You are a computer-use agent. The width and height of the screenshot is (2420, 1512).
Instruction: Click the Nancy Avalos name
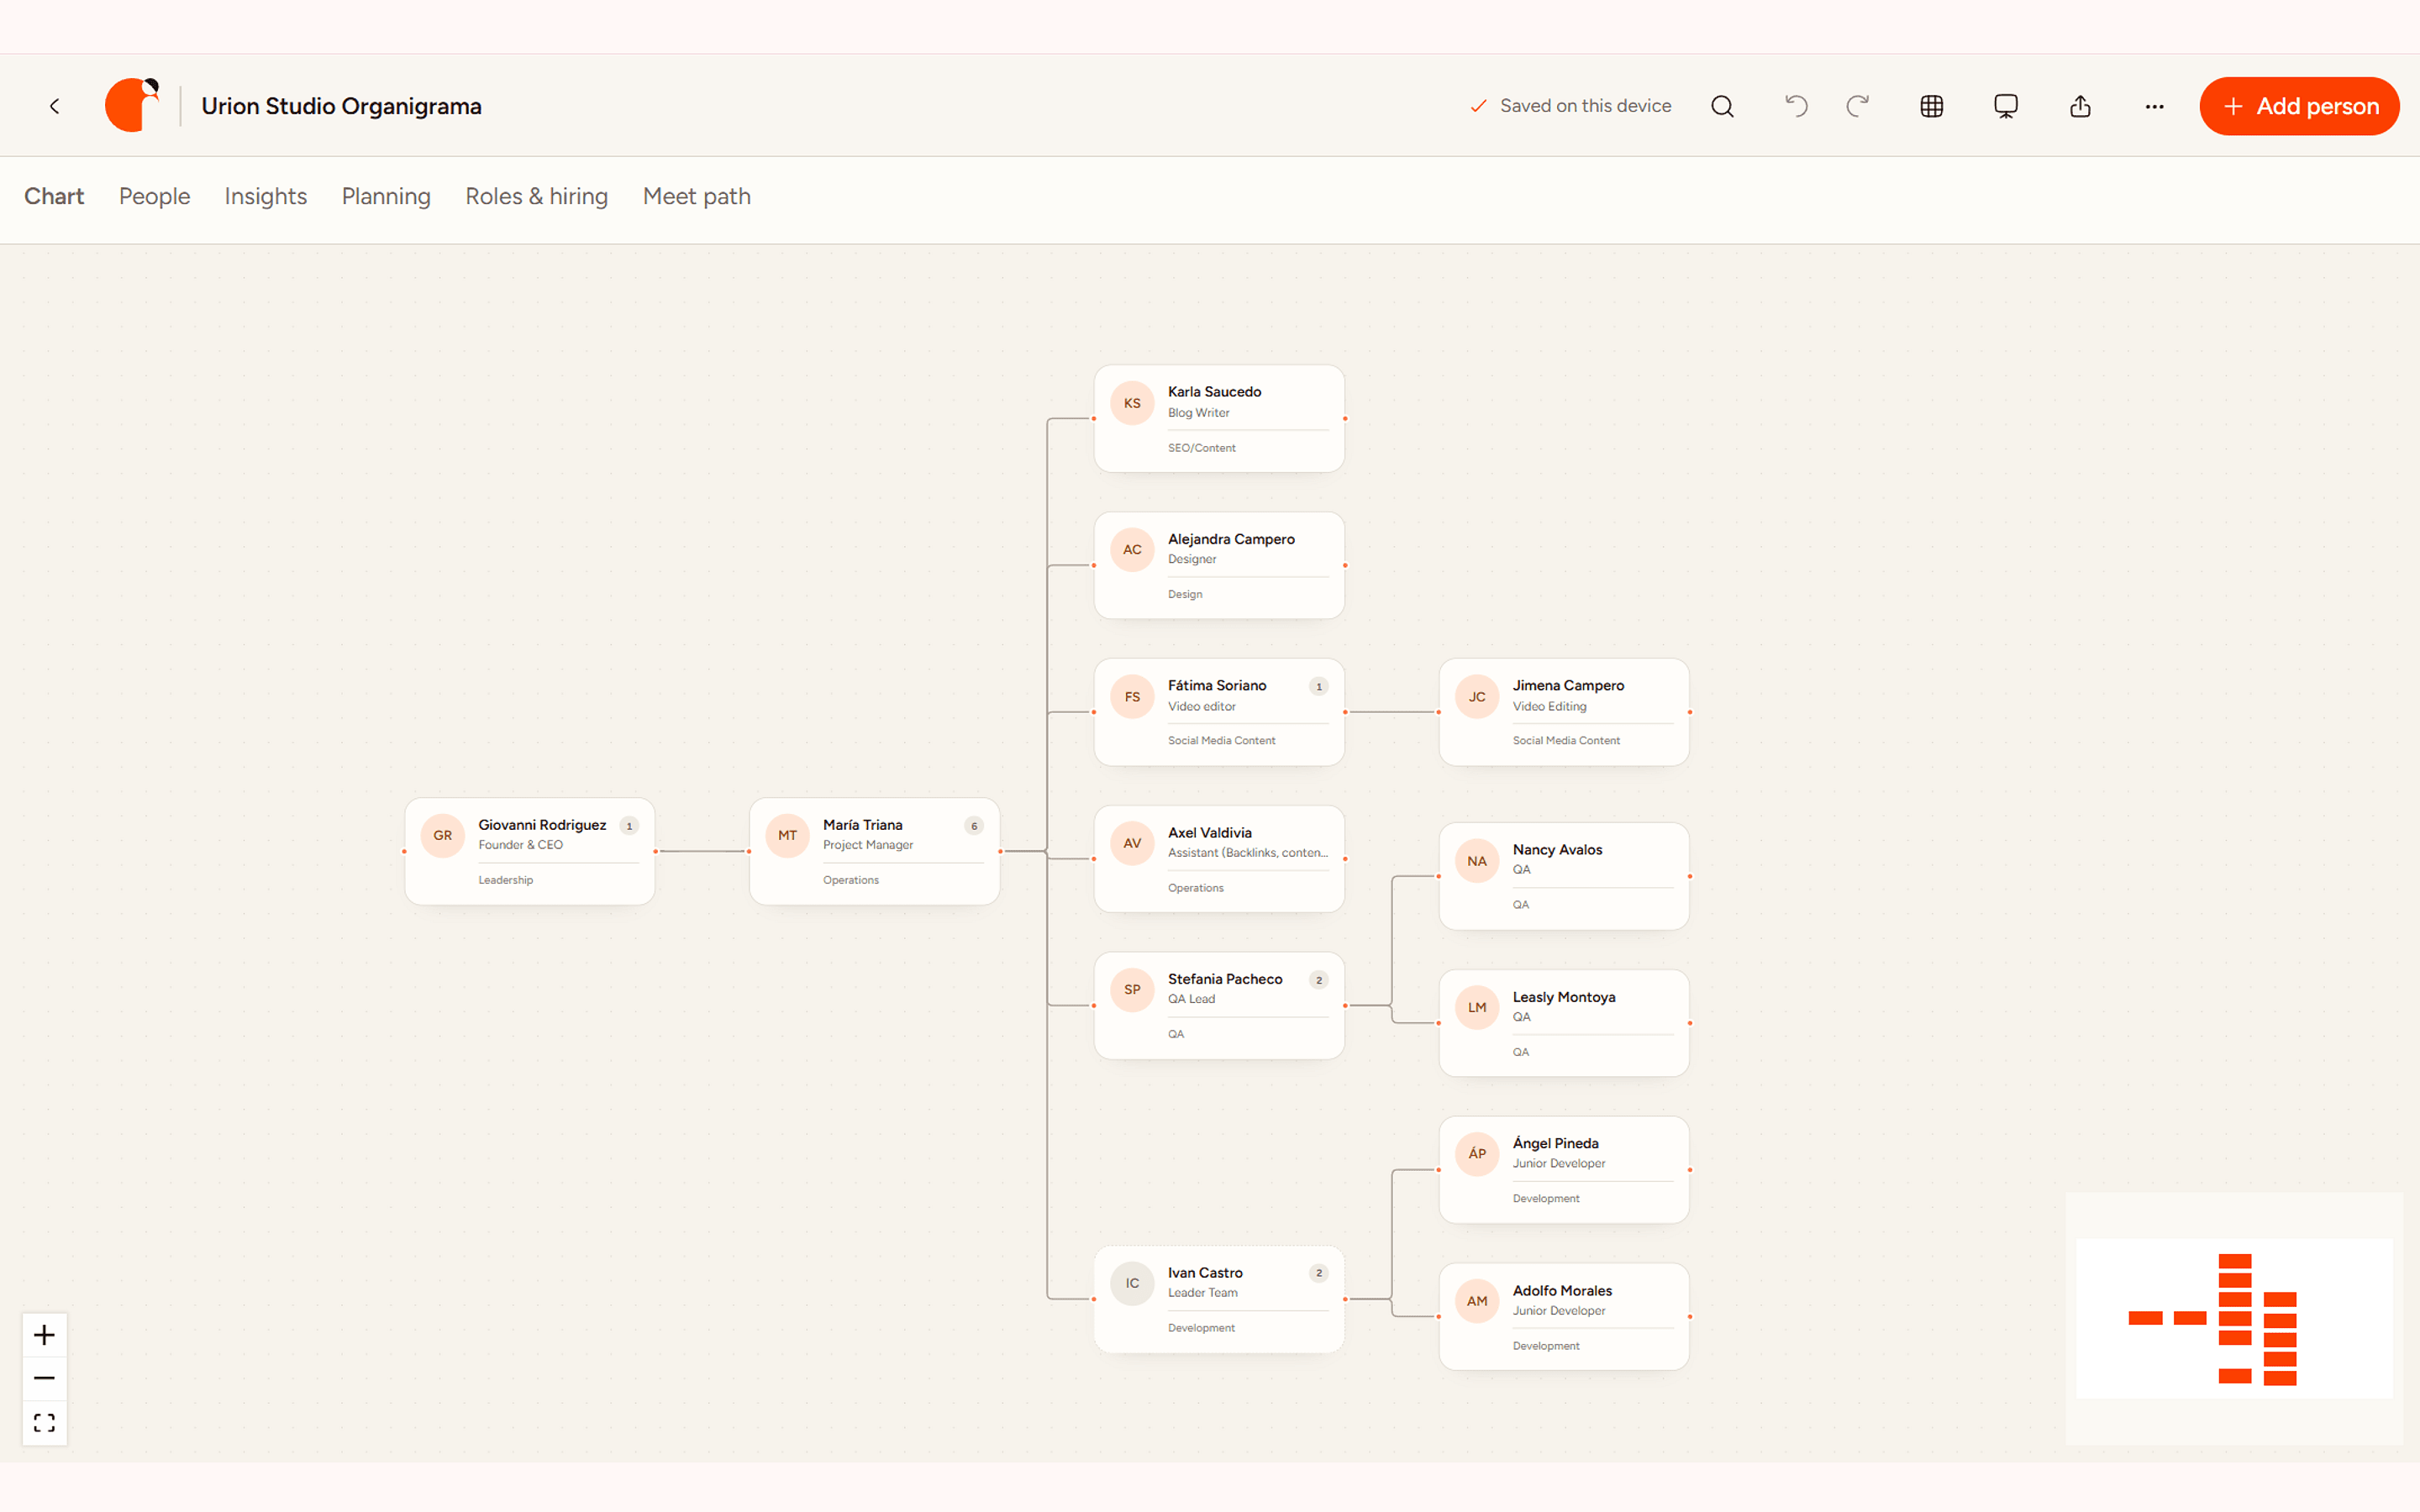pyautogui.click(x=1557, y=850)
